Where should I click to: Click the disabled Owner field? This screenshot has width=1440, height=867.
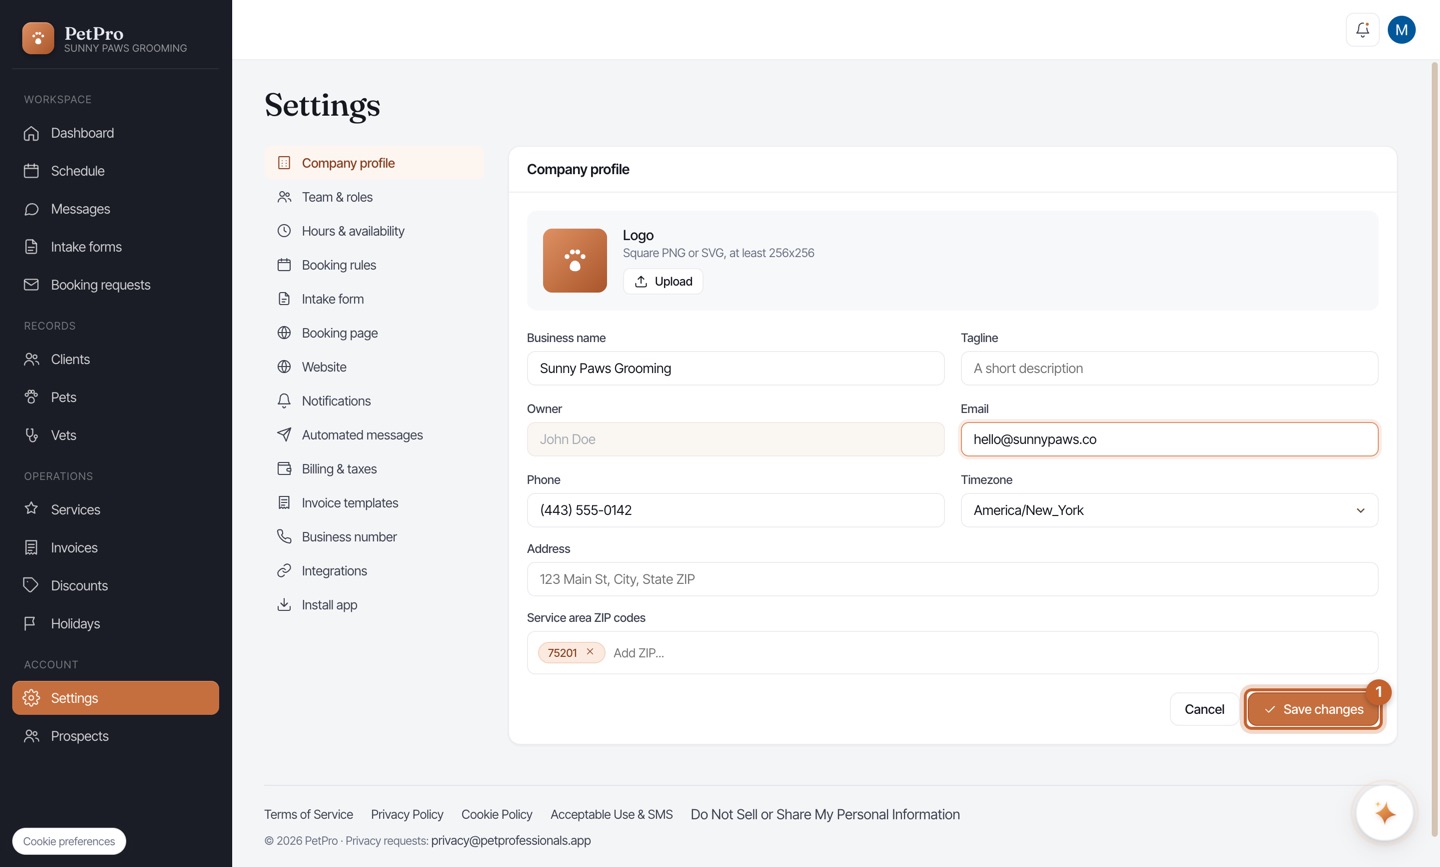(735, 439)
